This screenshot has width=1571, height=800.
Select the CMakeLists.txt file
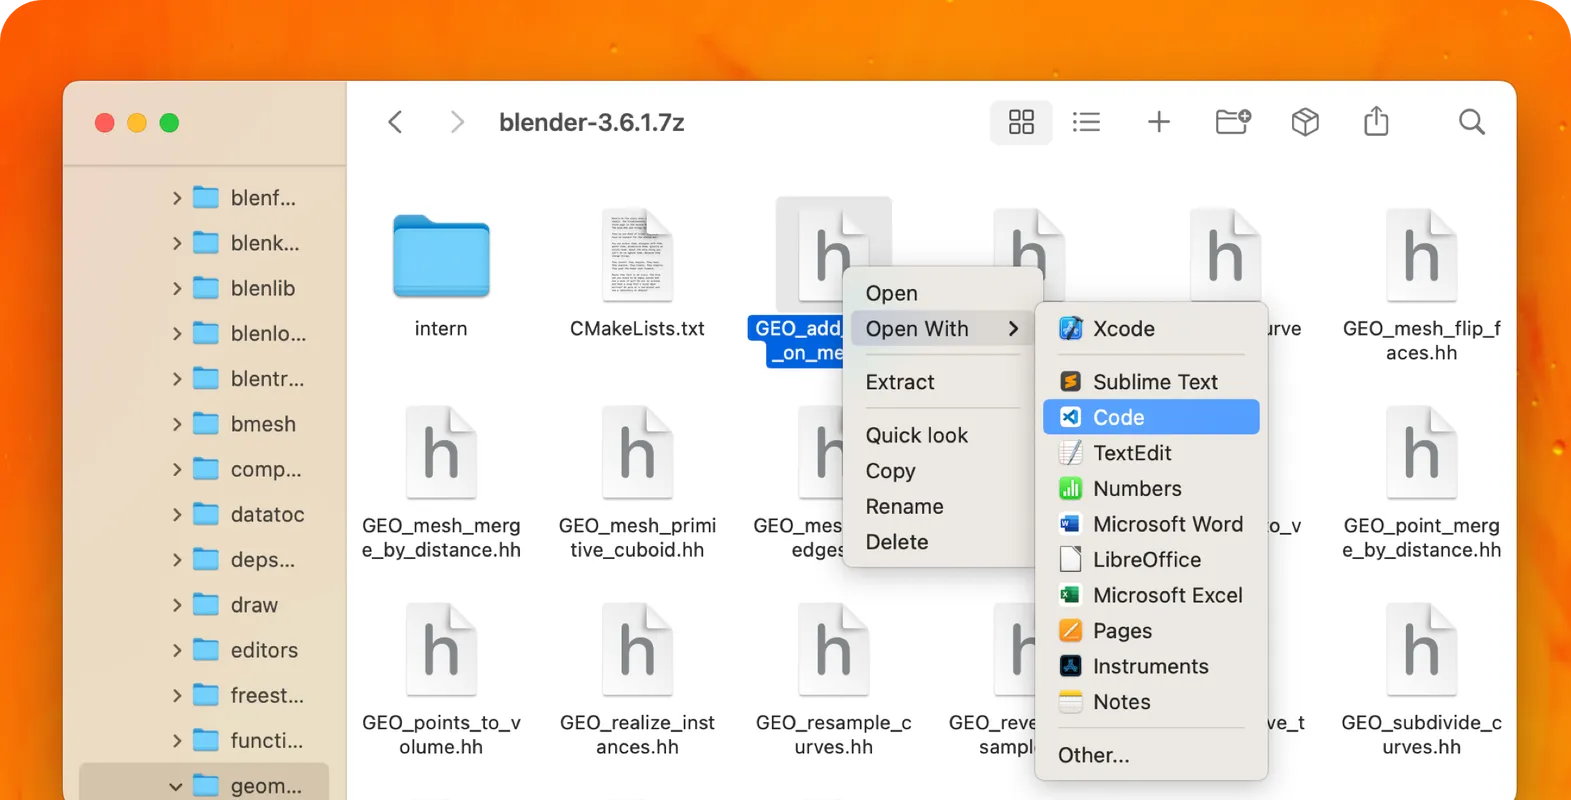click(x=637, y=258)
